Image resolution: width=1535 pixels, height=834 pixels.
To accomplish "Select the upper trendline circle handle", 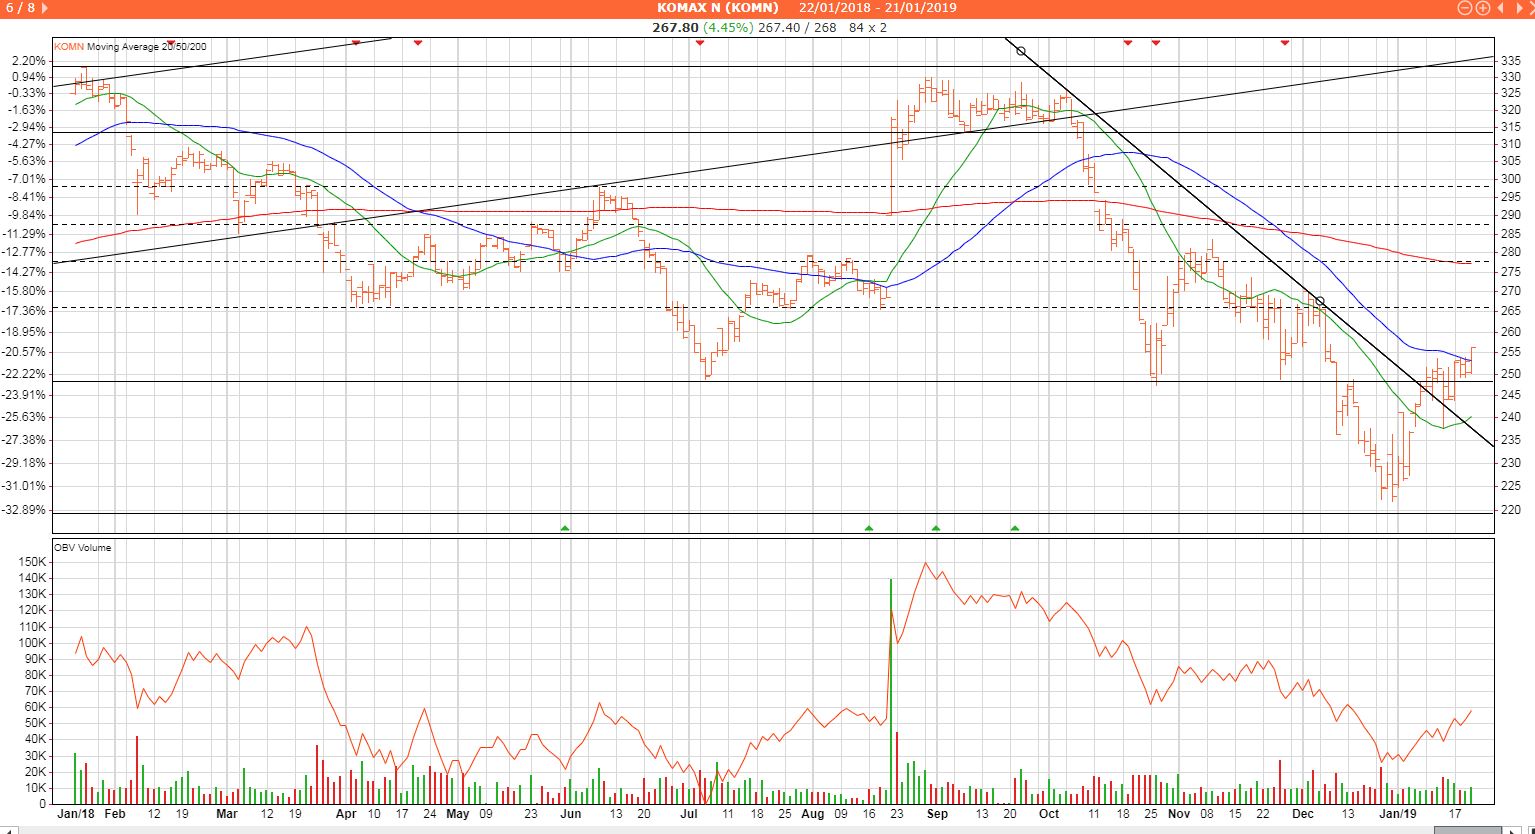I will [1021, 50].
